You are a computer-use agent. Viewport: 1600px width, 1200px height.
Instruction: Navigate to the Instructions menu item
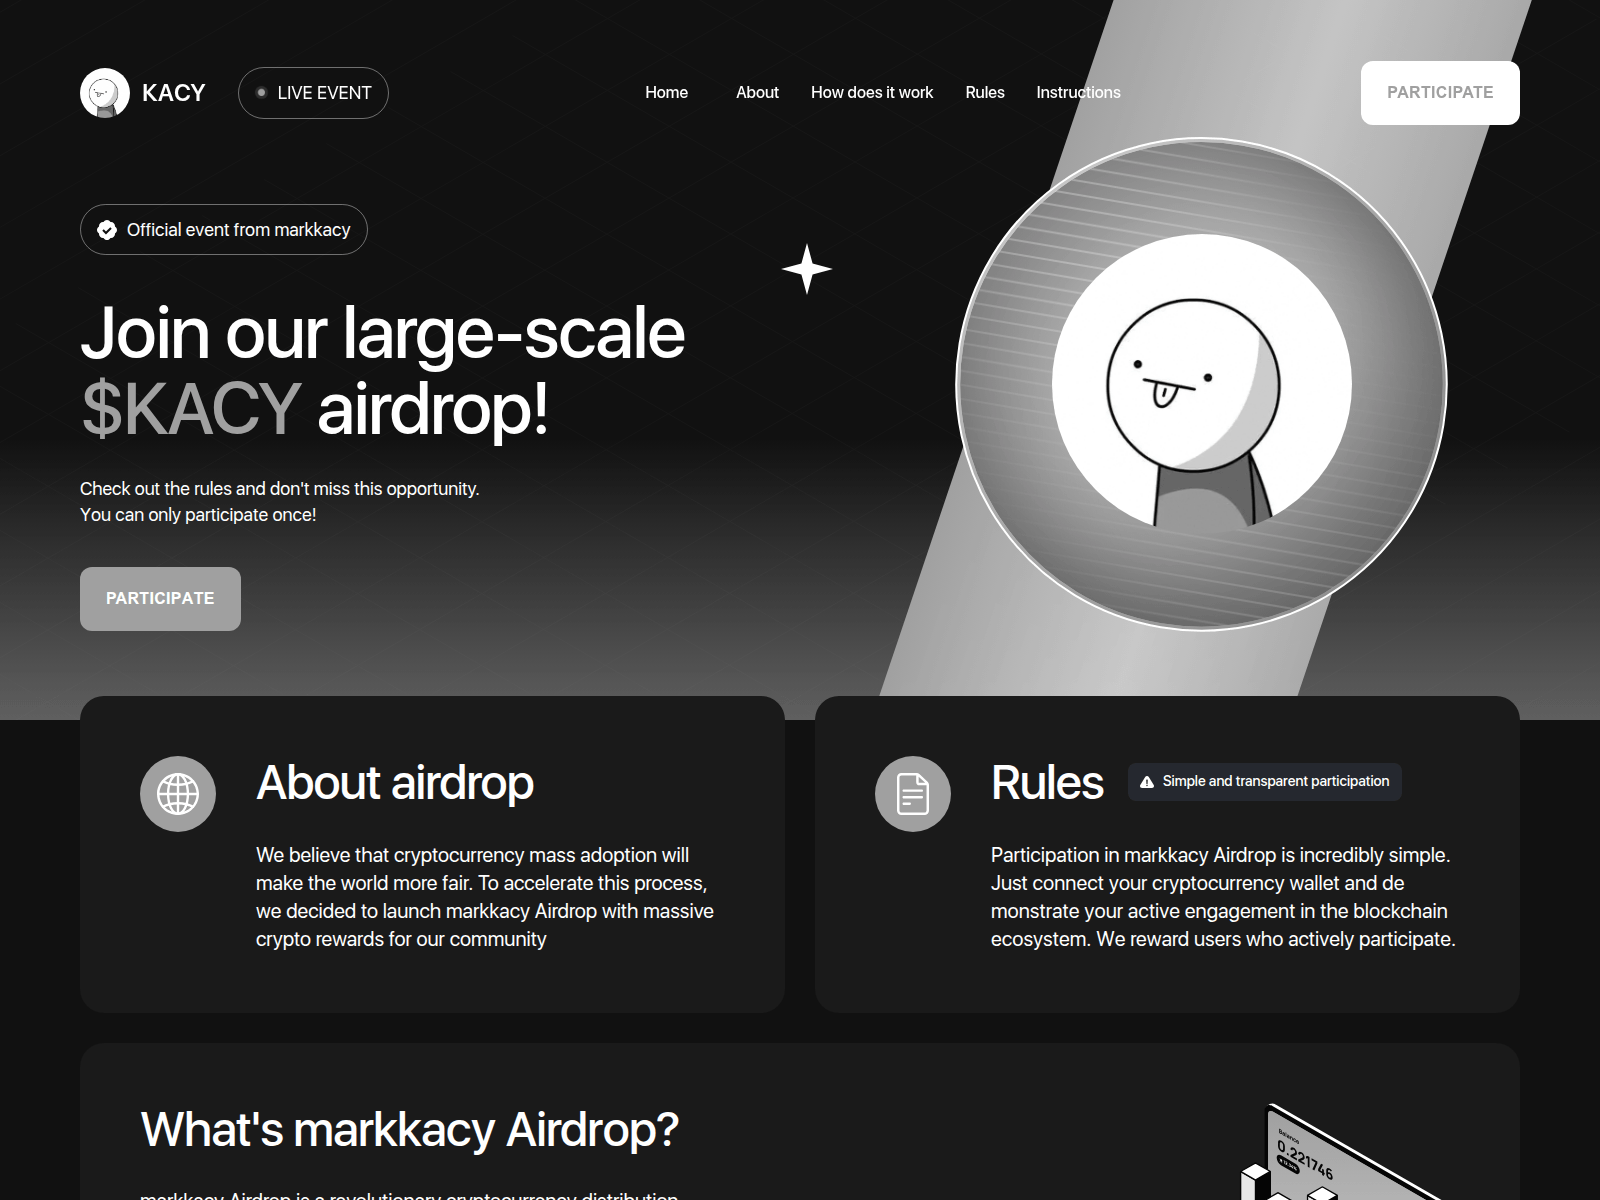[x=1078, y=92]
